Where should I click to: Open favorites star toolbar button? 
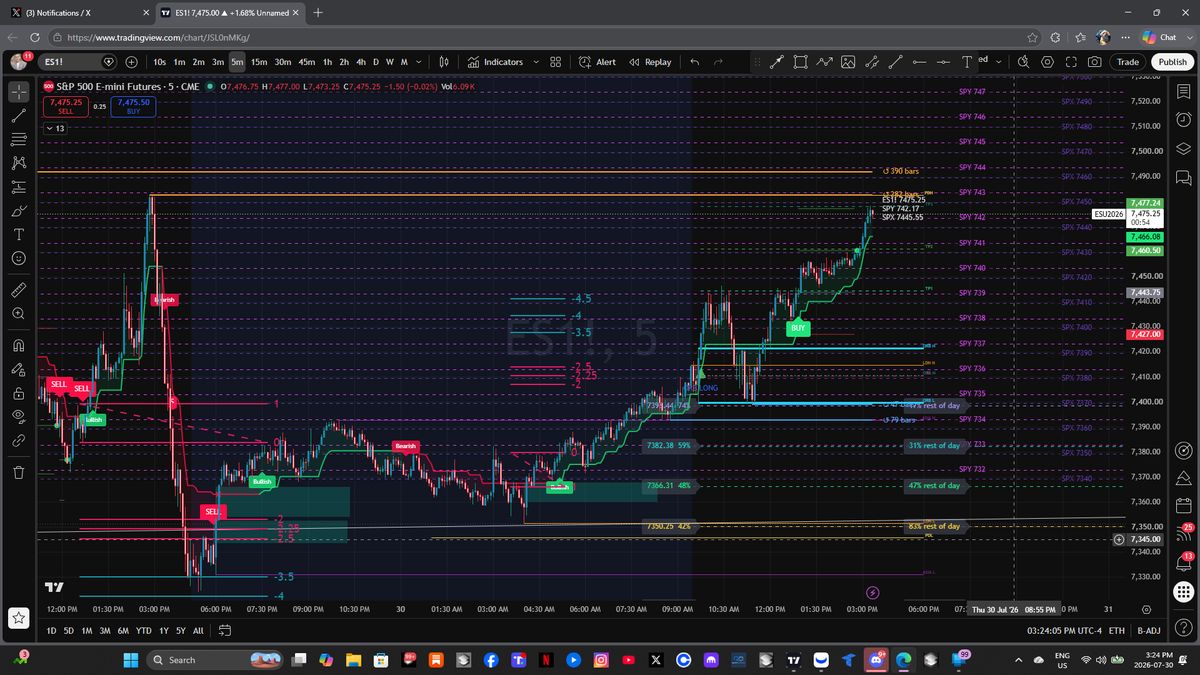point(18,618)
